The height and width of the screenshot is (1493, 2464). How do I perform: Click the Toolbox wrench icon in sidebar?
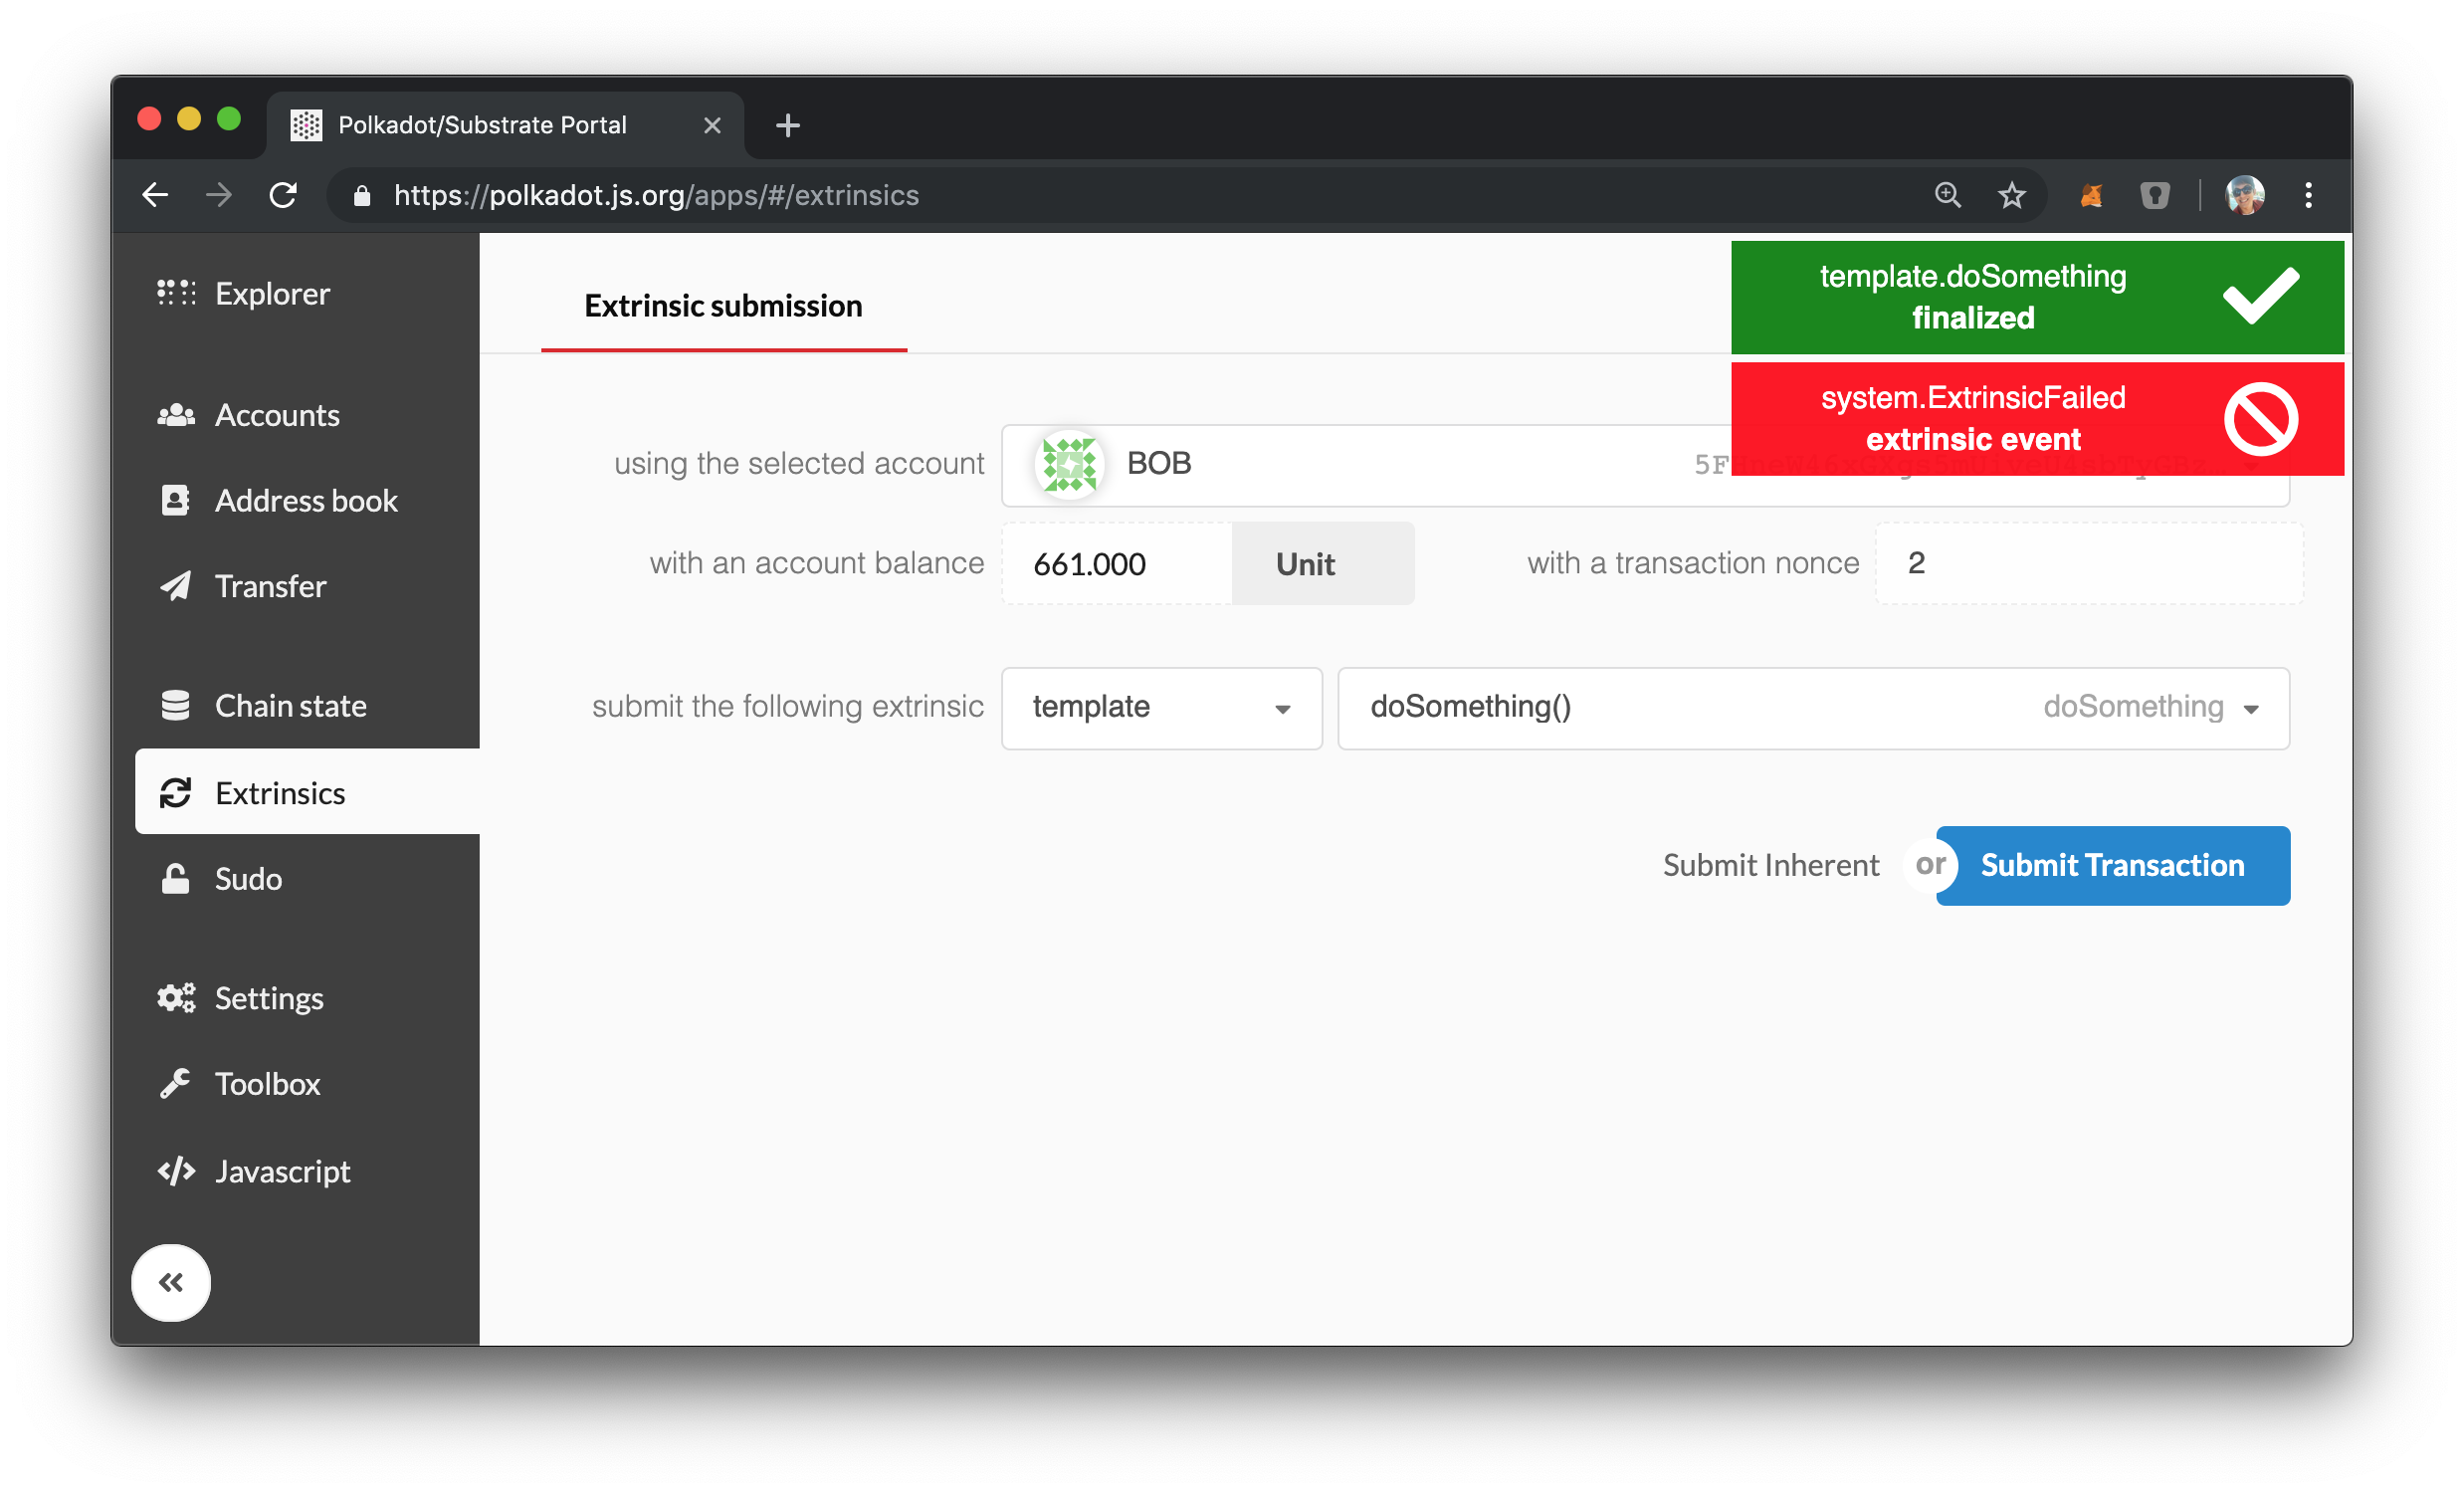[179, 1081]
